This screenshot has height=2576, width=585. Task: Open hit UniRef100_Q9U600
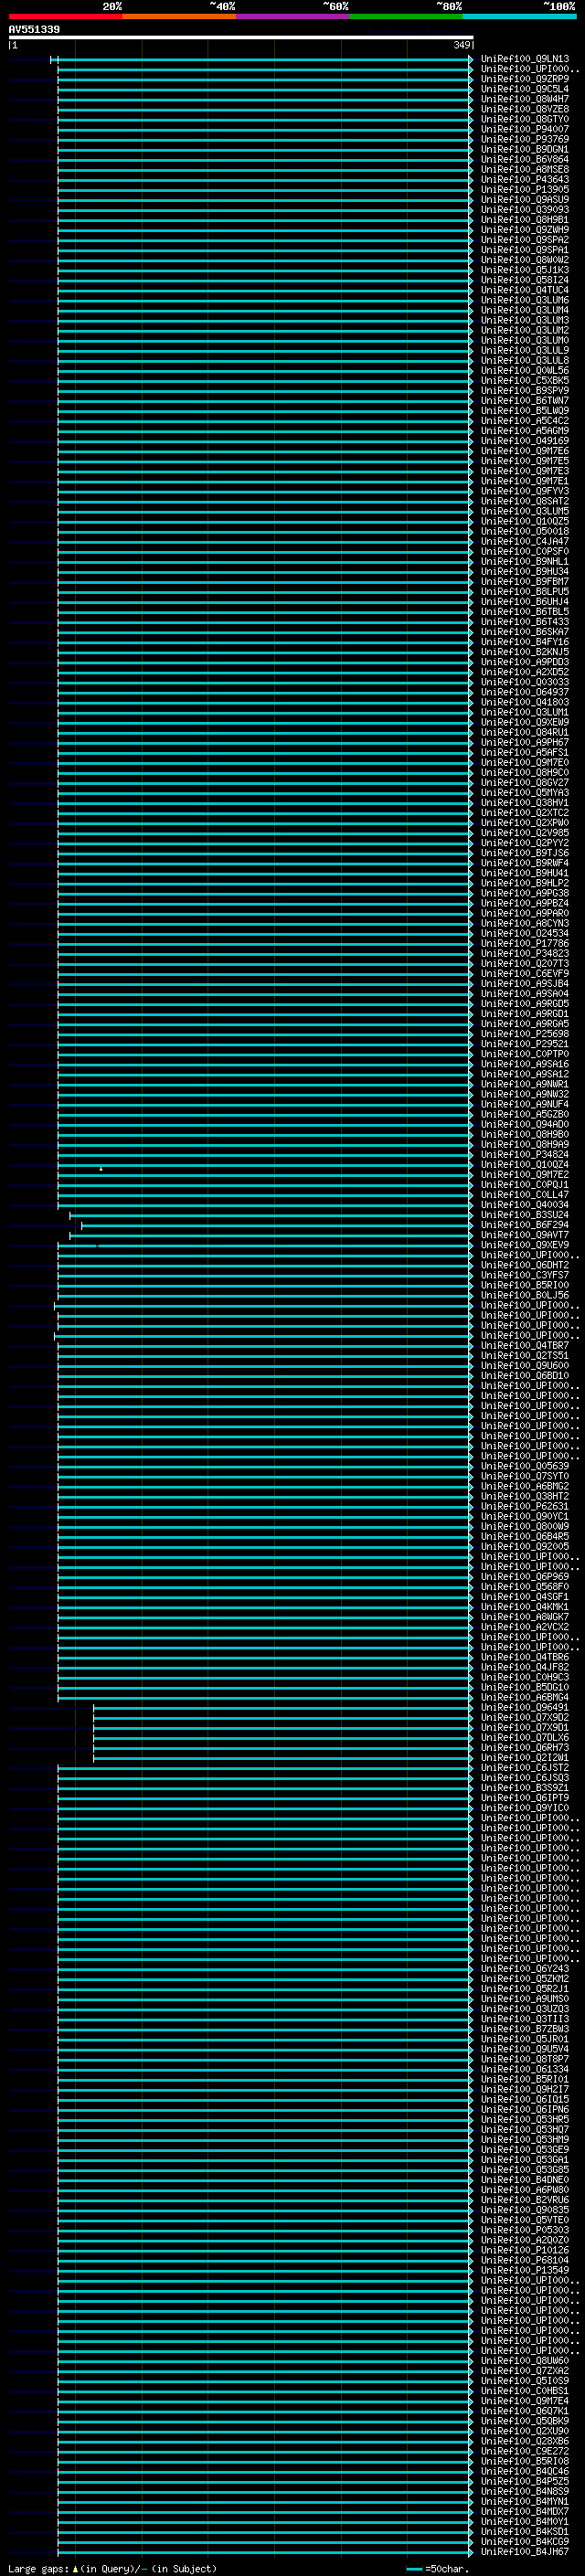pos(524,1366)
